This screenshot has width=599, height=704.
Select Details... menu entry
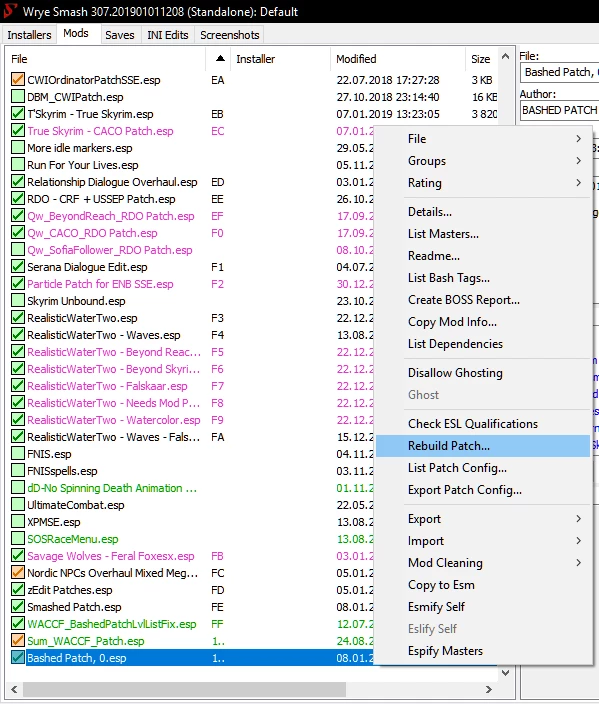pos(483,211)
